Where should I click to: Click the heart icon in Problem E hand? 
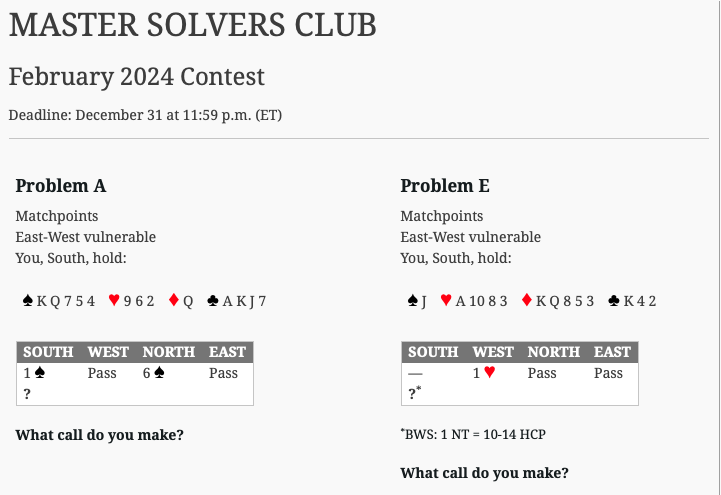pos(446,300)
